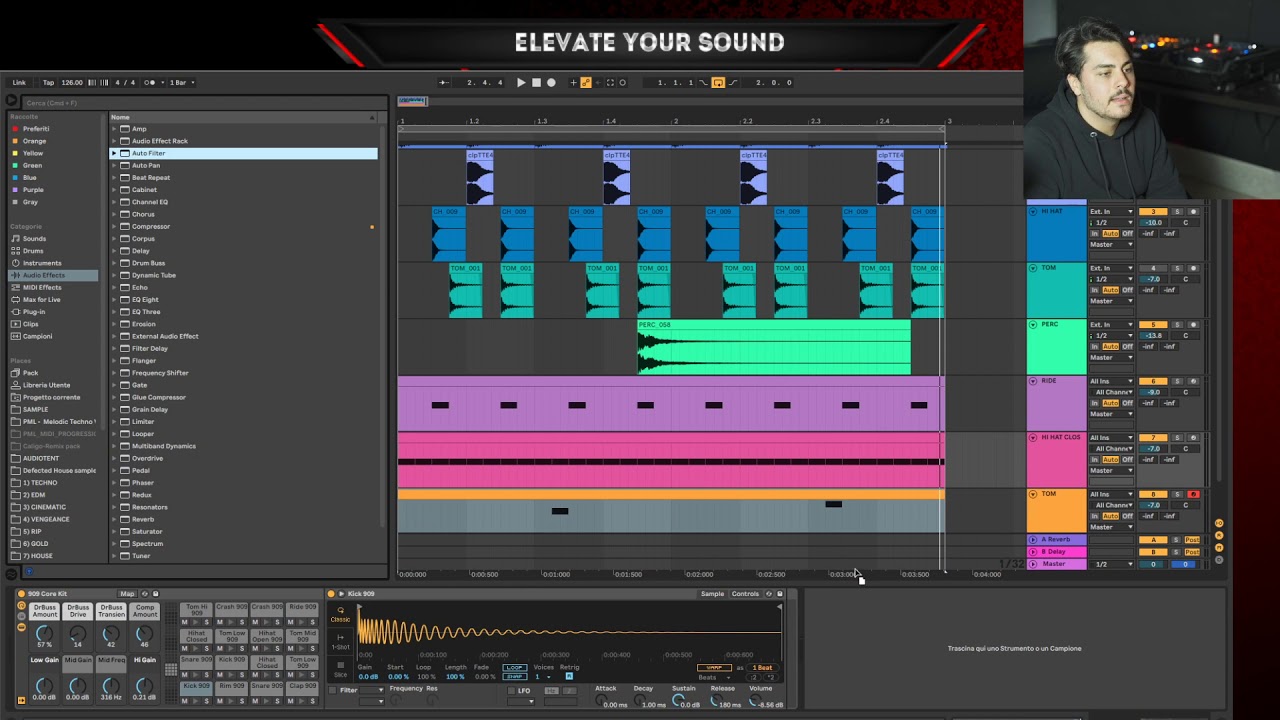Select 1-Shot mode in Simpler
Image resolution: width=1280 pixels, height=720 pixels.
coord(341,642)
